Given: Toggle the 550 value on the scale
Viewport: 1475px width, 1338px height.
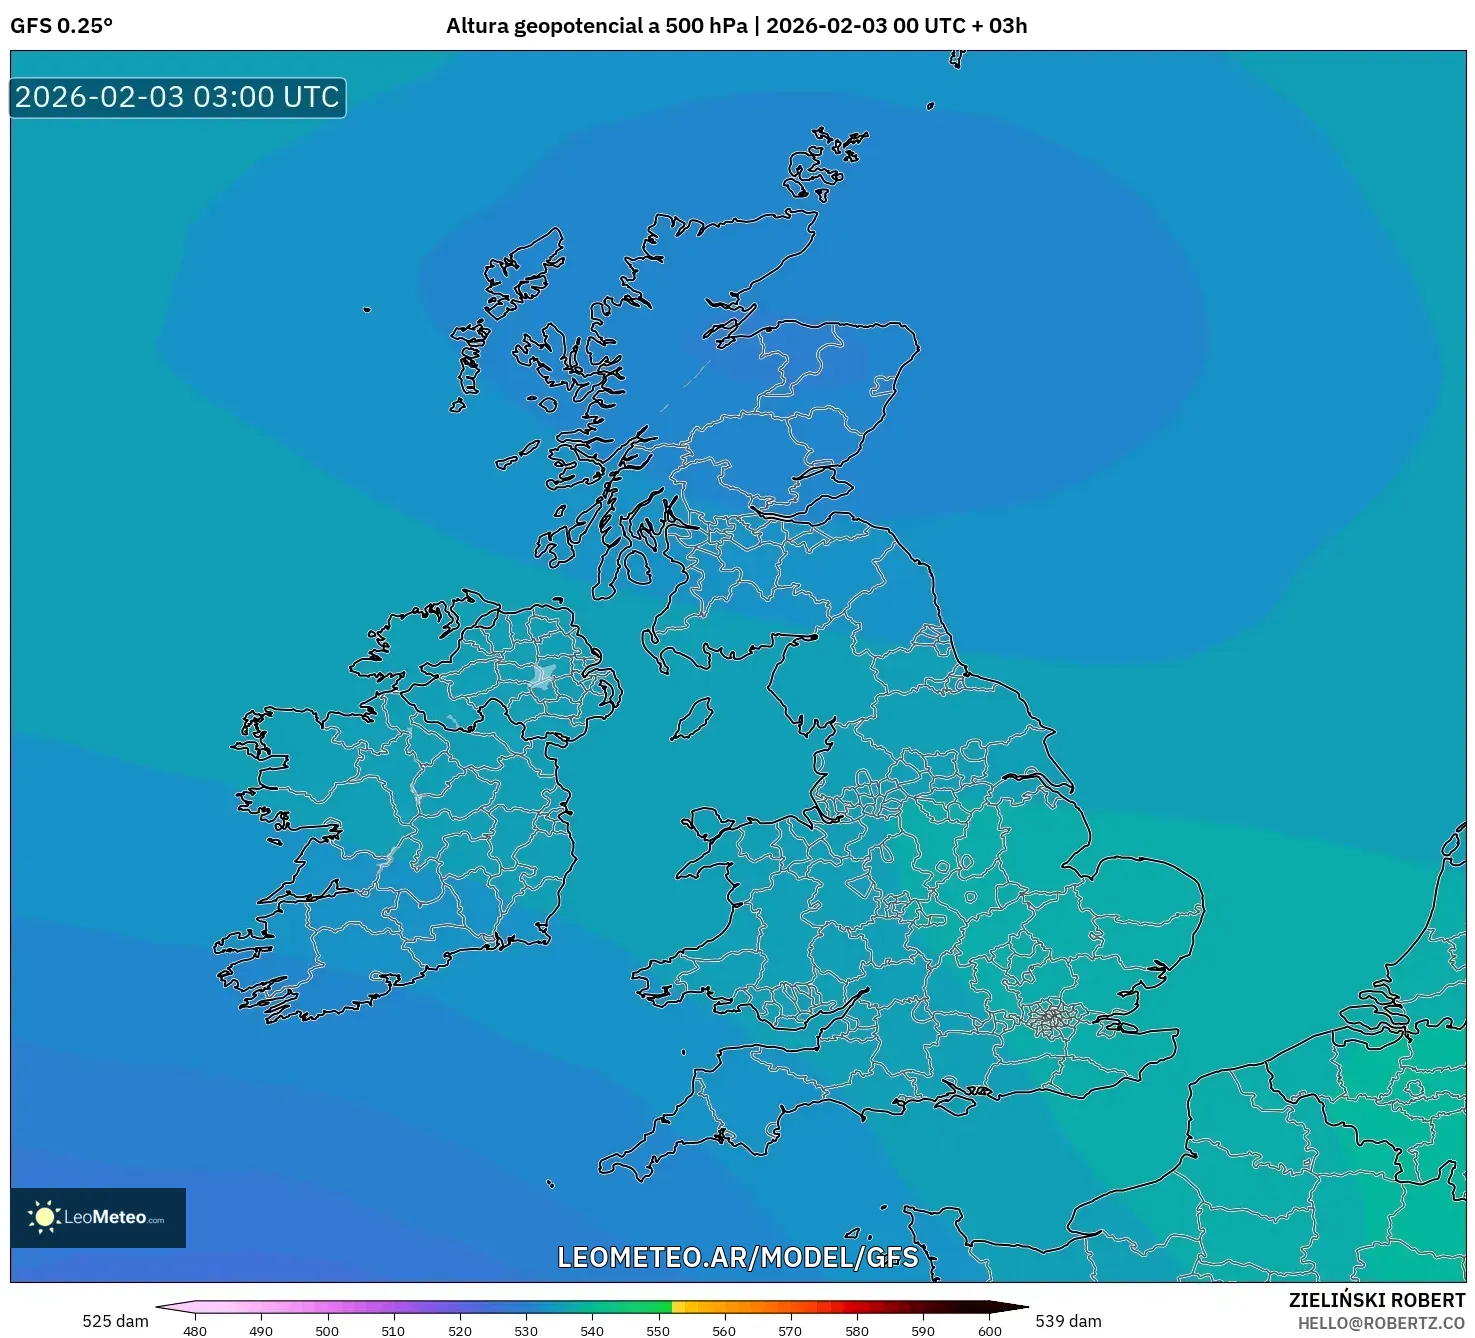Looking at the screenshot, I should (660, 1332).
